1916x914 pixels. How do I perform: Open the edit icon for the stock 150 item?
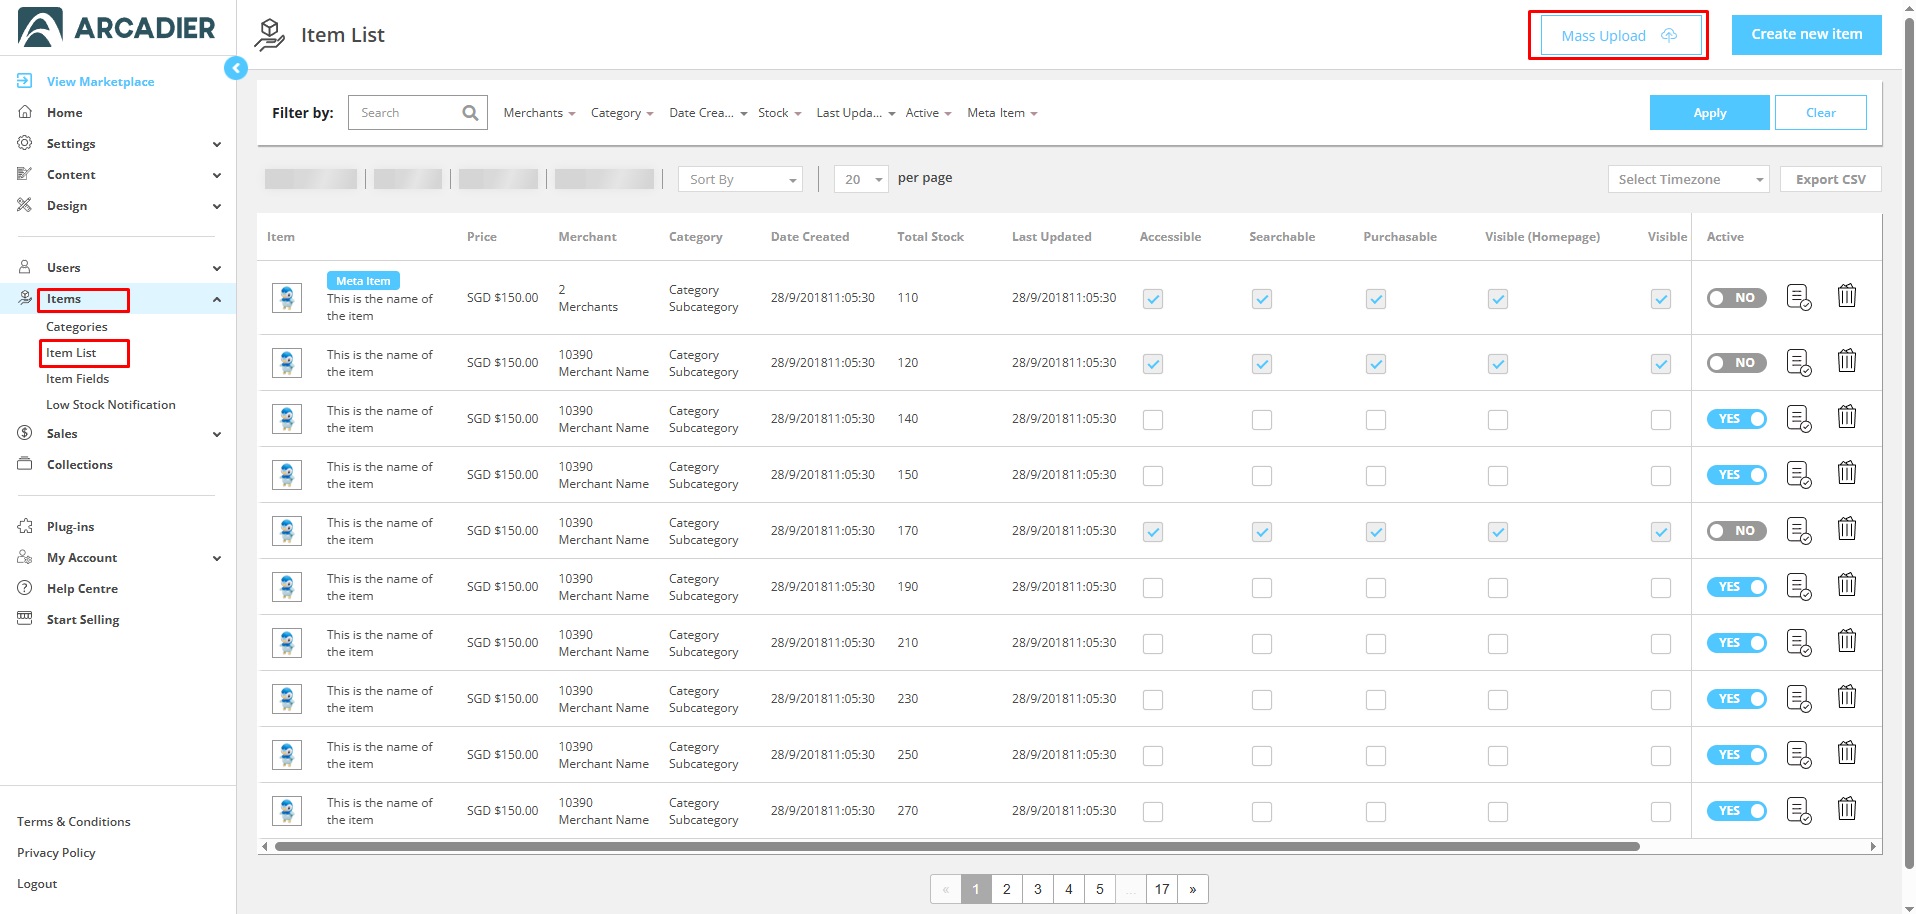1798,475
